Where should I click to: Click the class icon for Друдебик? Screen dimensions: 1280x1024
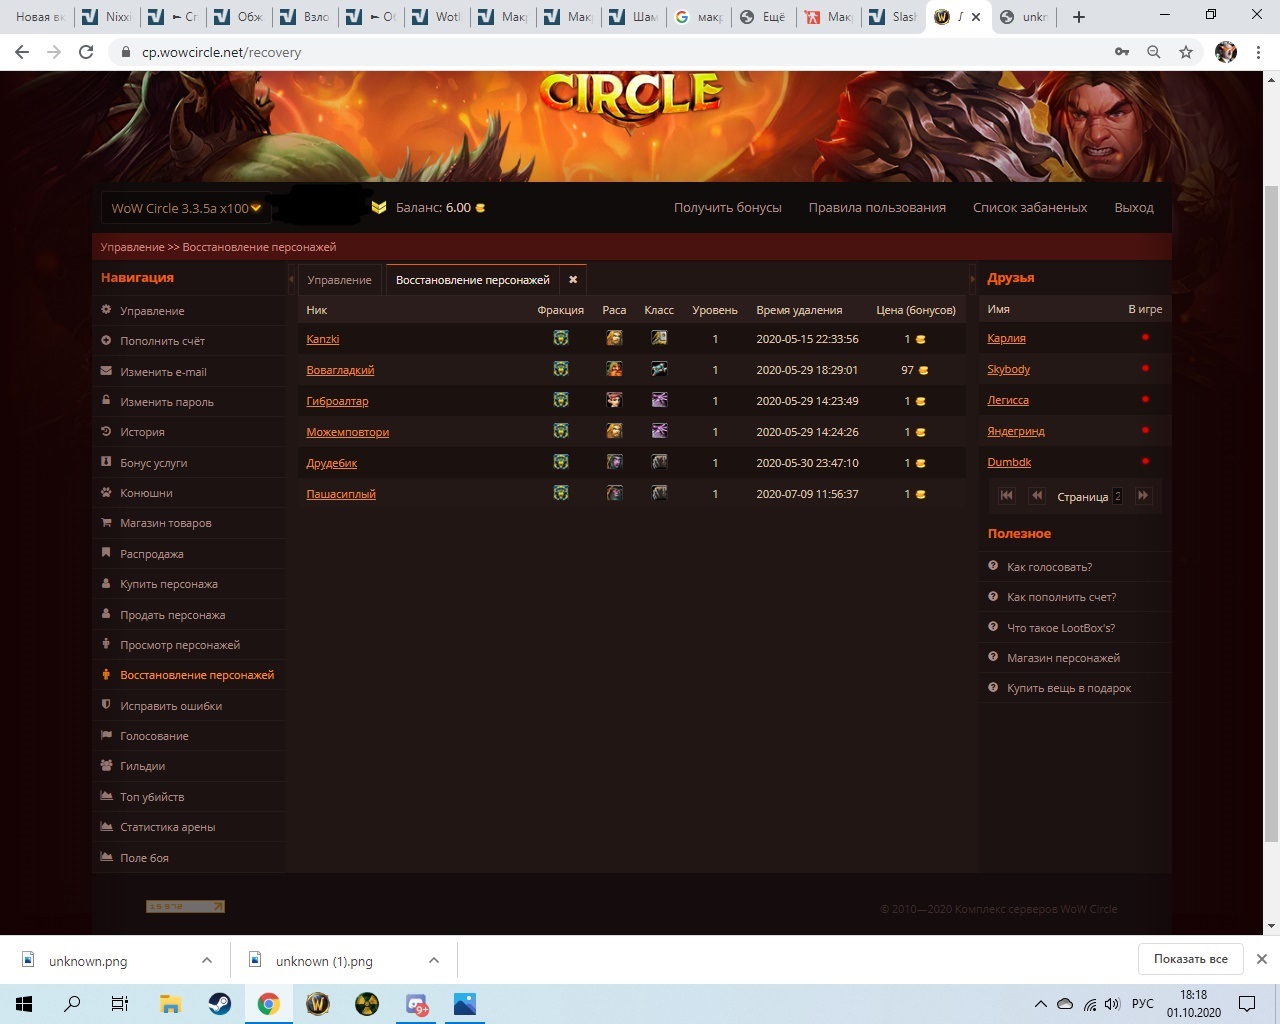click(659, 463)
